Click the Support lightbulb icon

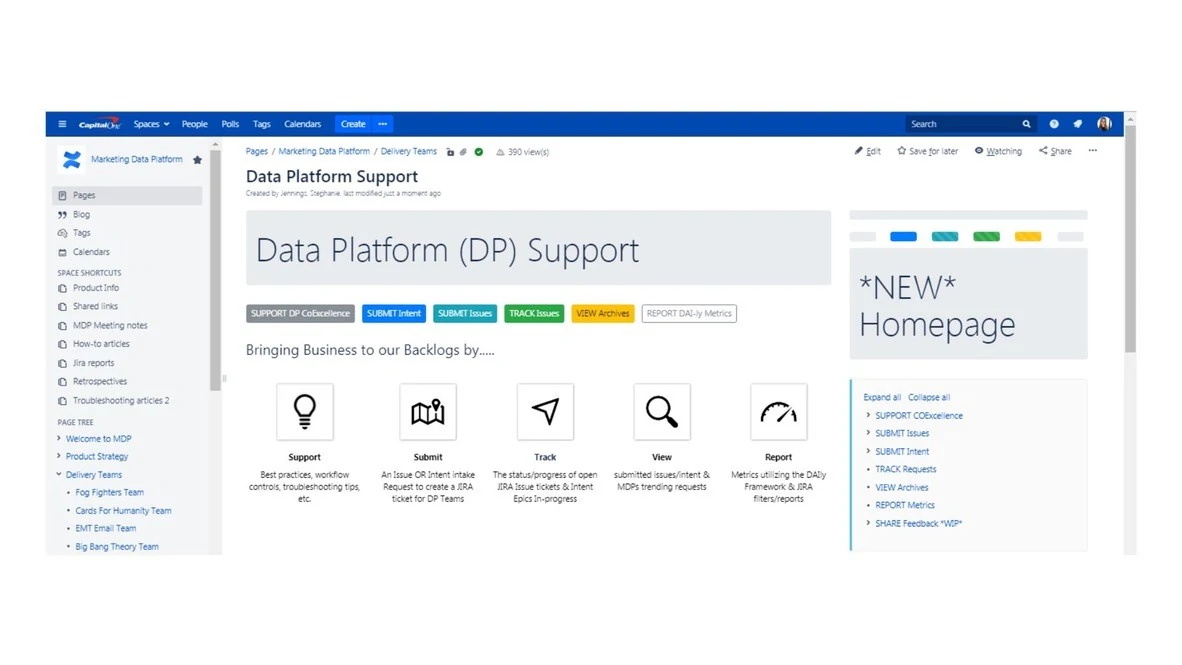[x=305, y=412]
